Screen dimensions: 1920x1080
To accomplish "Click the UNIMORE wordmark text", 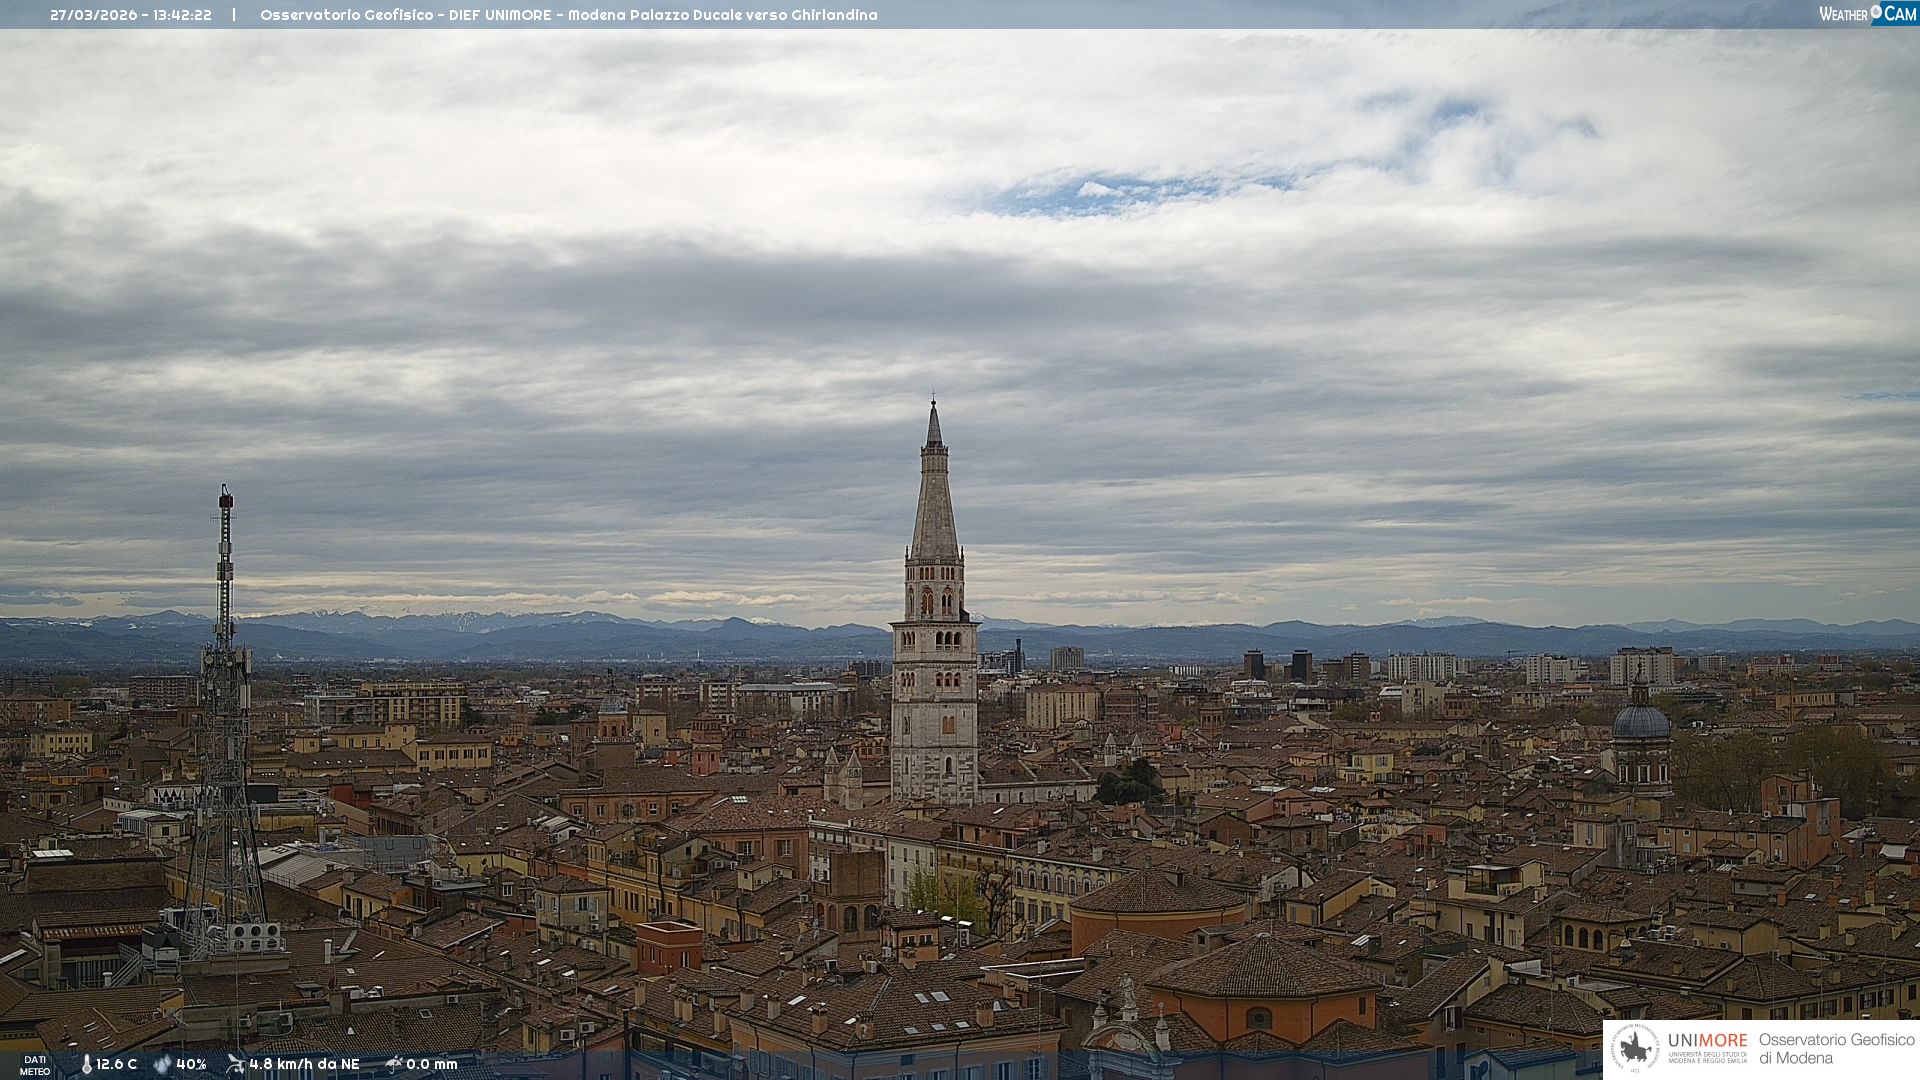I will click(1707, 1040).
